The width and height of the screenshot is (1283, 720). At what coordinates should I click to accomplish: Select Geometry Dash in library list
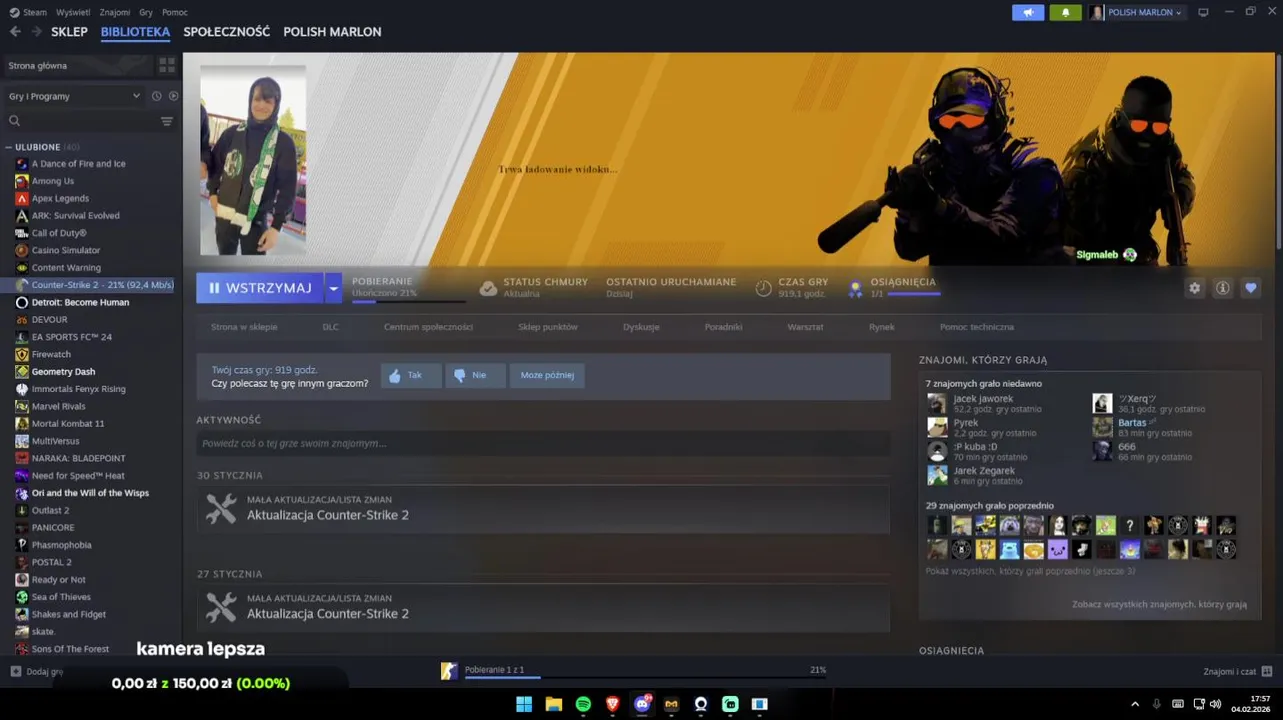click(x=63, y=371)
